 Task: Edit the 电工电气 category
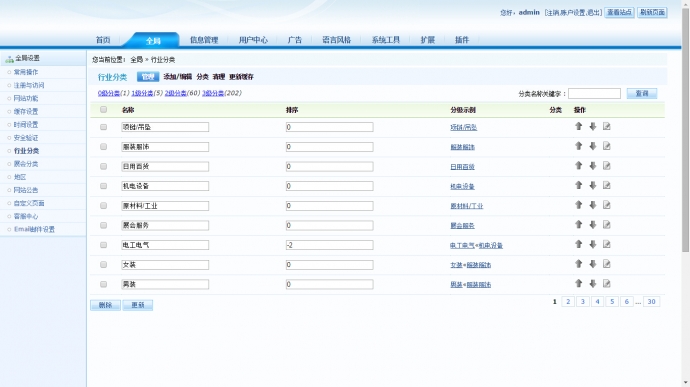pos(607,244)
